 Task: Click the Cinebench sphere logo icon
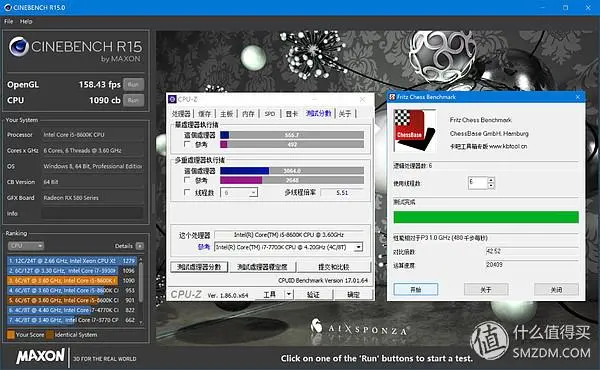19,47
